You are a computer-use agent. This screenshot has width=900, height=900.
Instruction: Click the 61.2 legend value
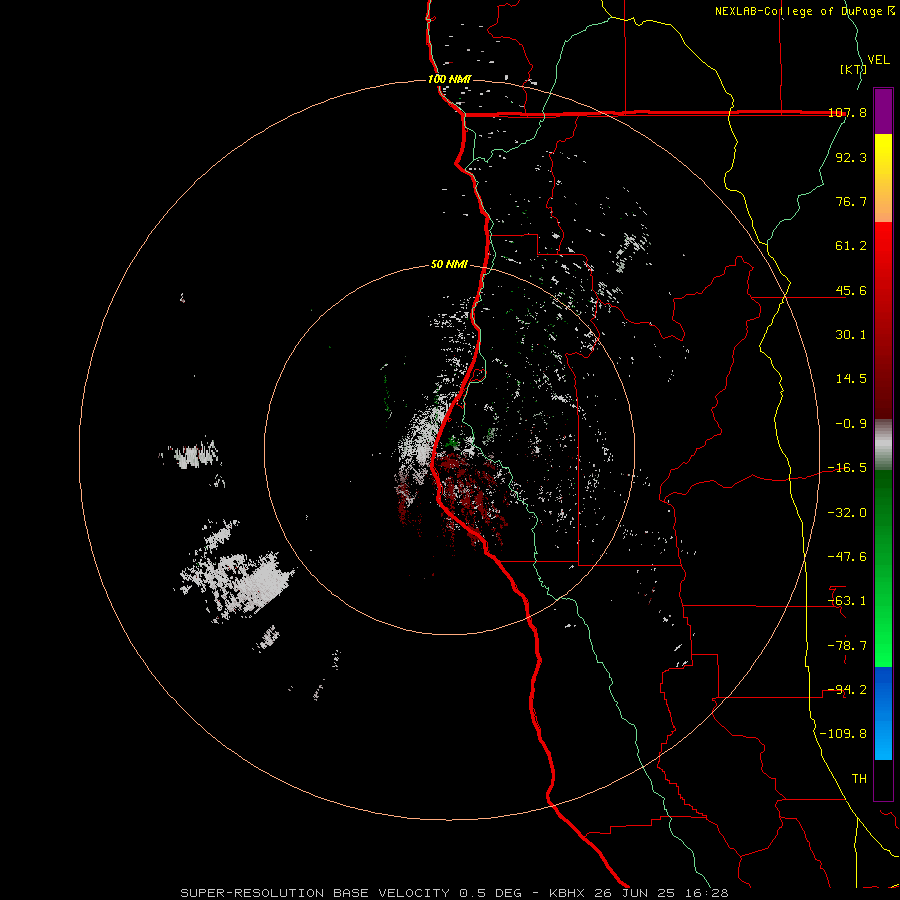[851, 246]
